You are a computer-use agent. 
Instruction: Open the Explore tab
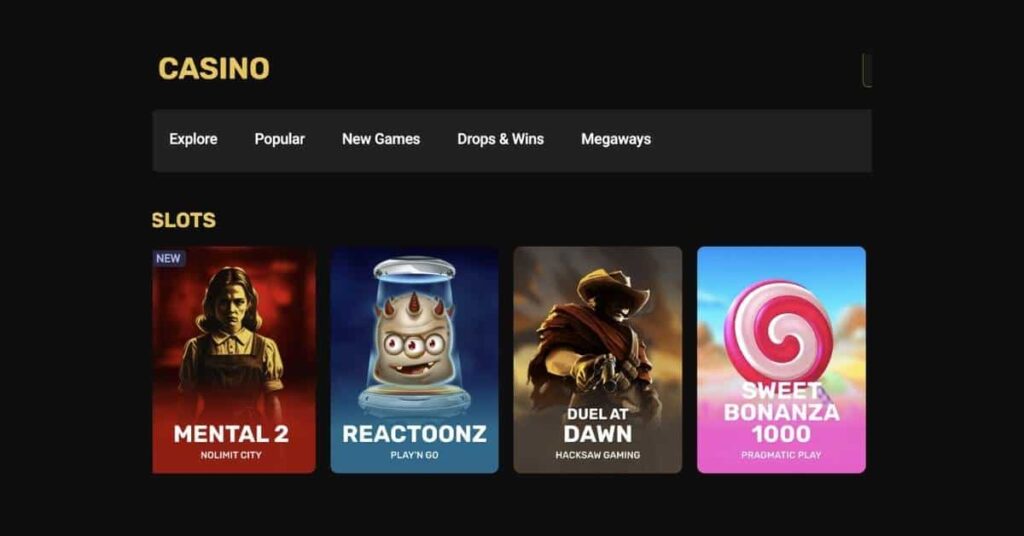click(193, 139)
